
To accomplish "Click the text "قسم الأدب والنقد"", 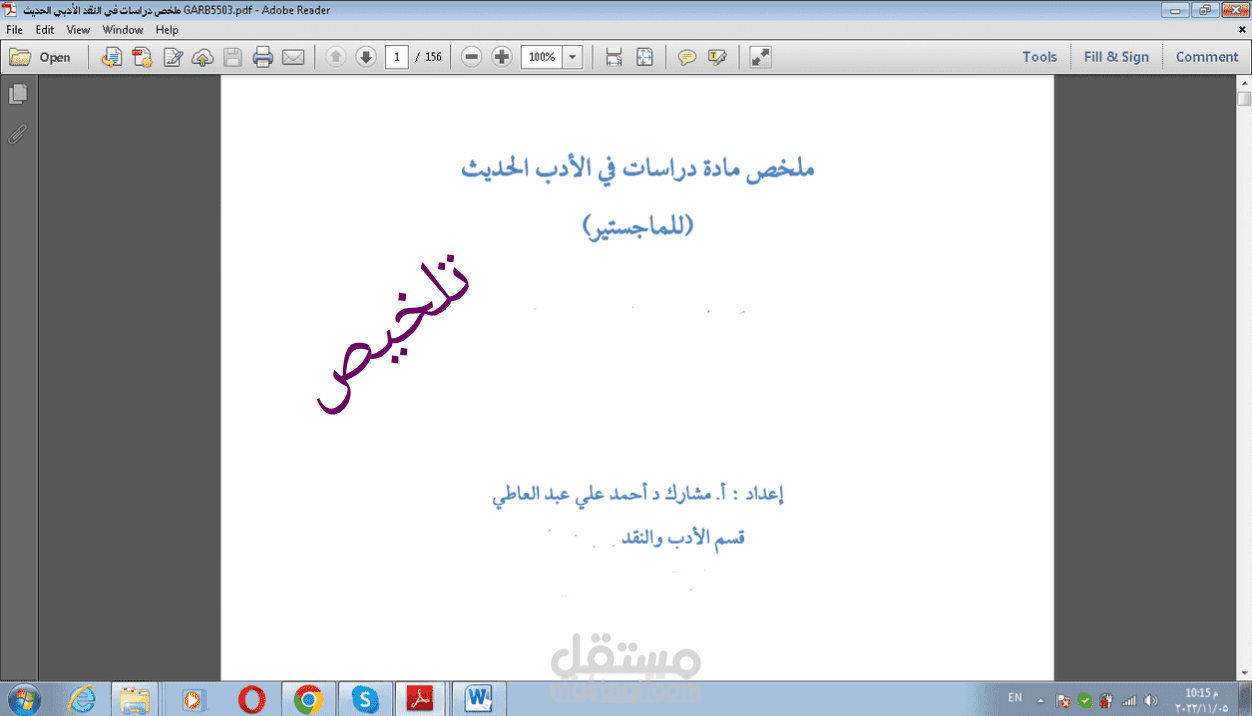I will click(684, 538).
